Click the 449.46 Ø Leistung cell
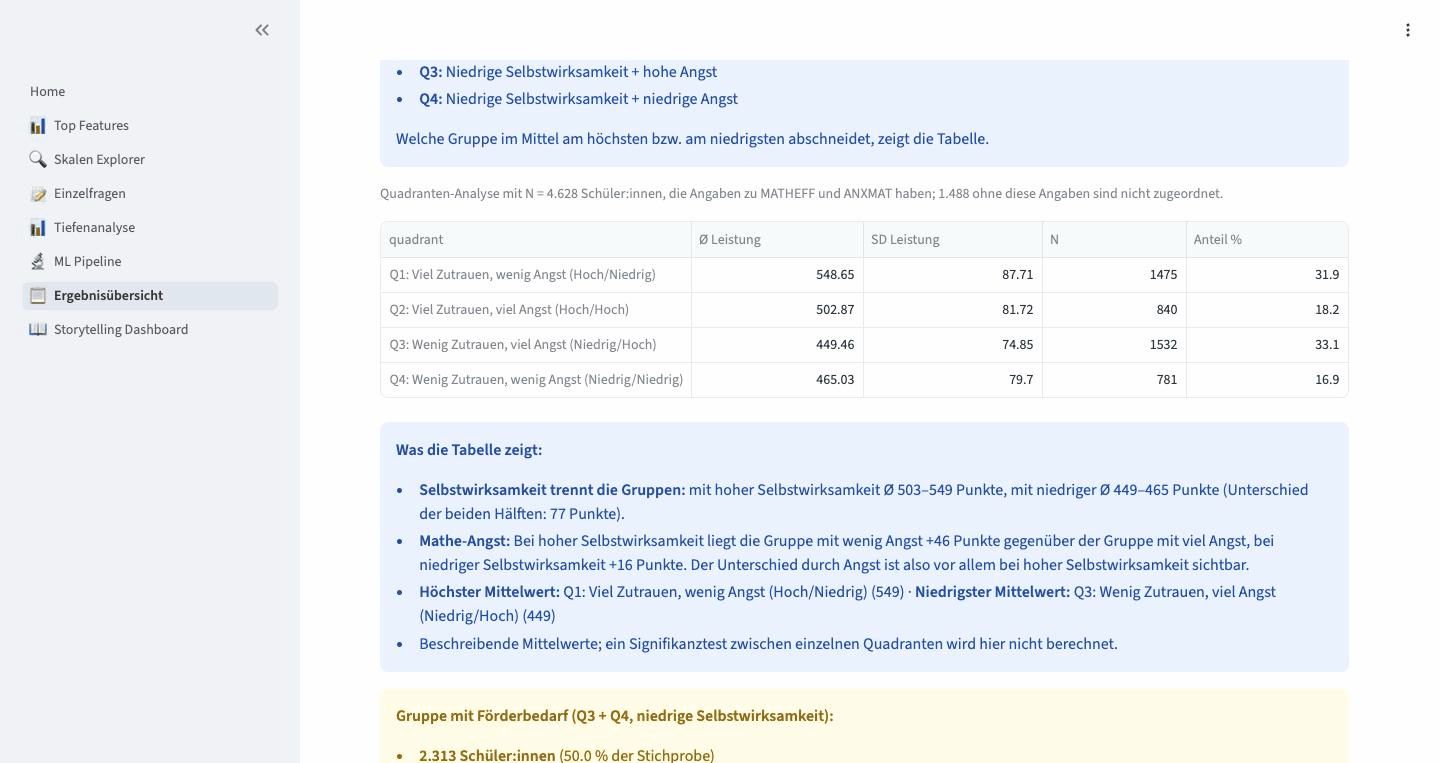Viewport: 1440px width, 763px height. point(777,345)
